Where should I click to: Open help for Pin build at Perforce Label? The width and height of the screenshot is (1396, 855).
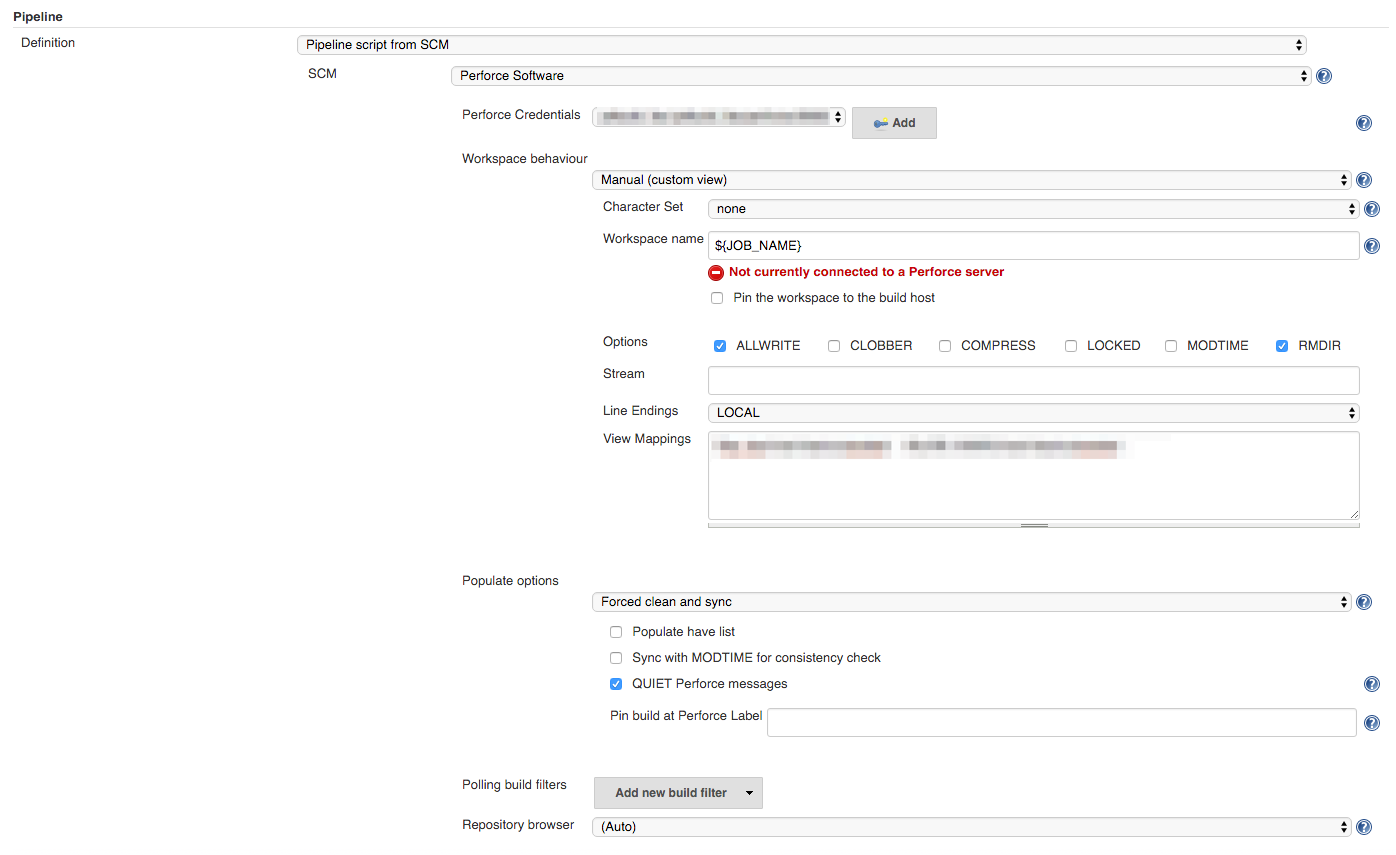point(1372,723)
